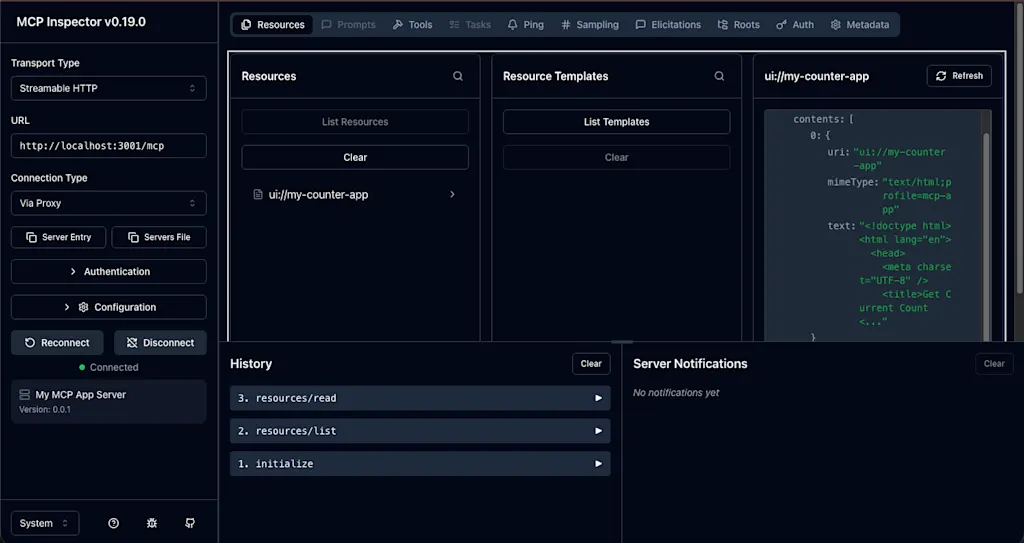Expand the initialize history entry
This screenshot has width=1024, height=543.
coord(420,463)
